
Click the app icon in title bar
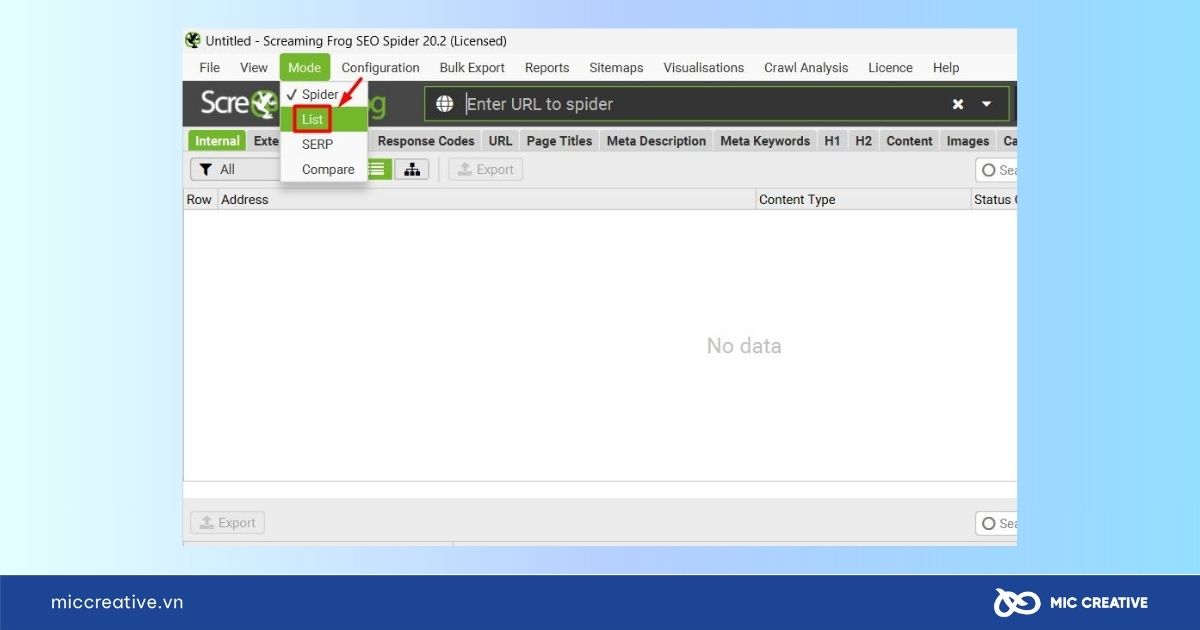[x=193, y=41]
